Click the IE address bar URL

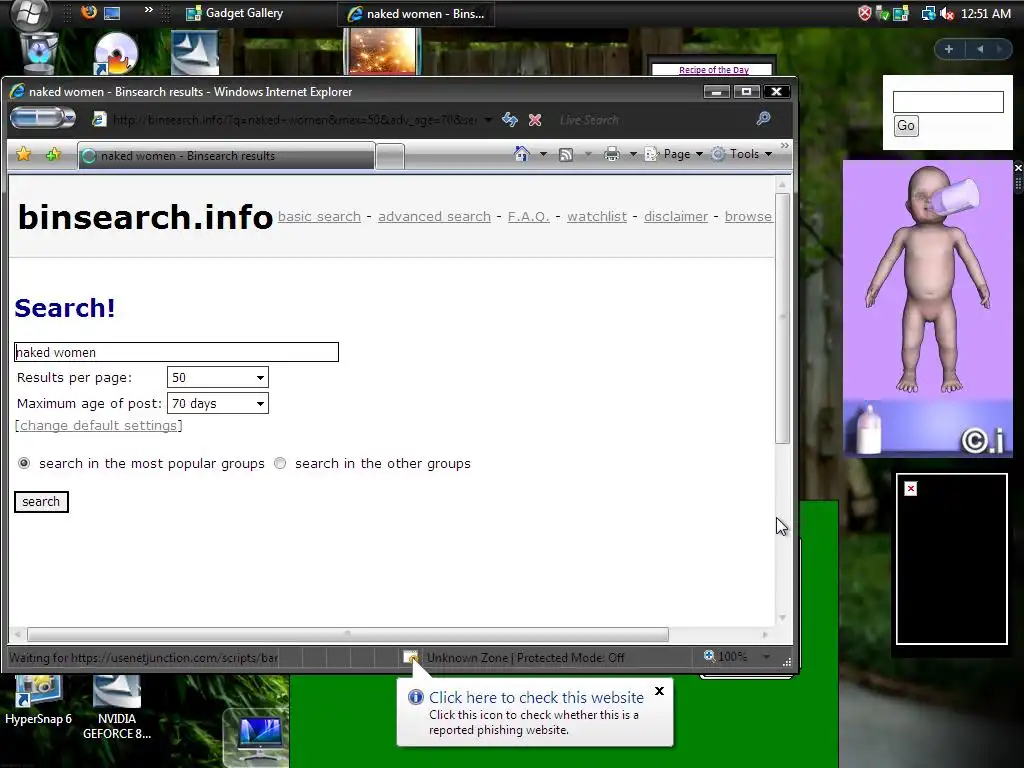294,120
